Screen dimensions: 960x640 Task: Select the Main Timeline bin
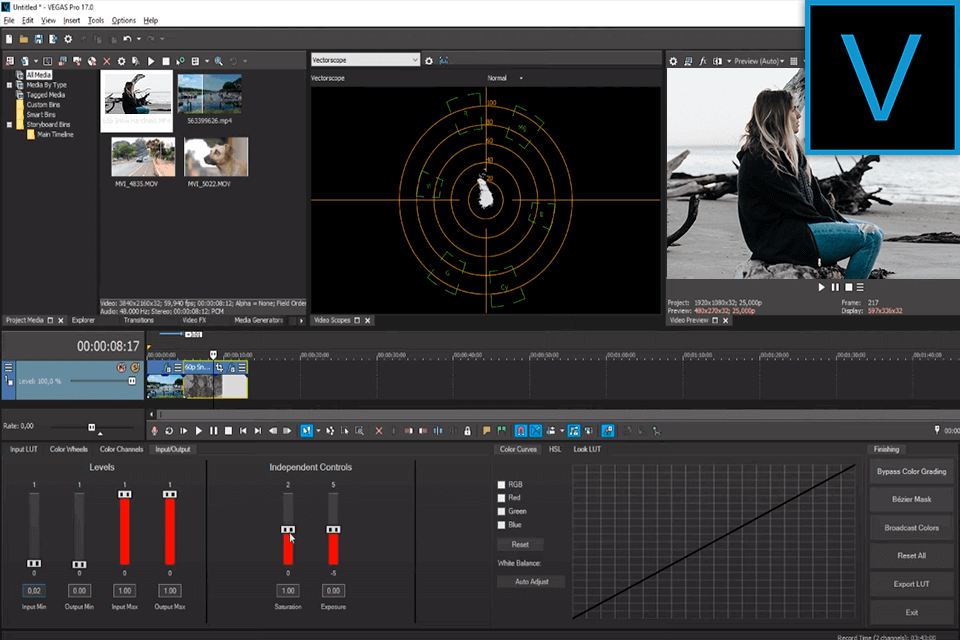coord(55,134)
